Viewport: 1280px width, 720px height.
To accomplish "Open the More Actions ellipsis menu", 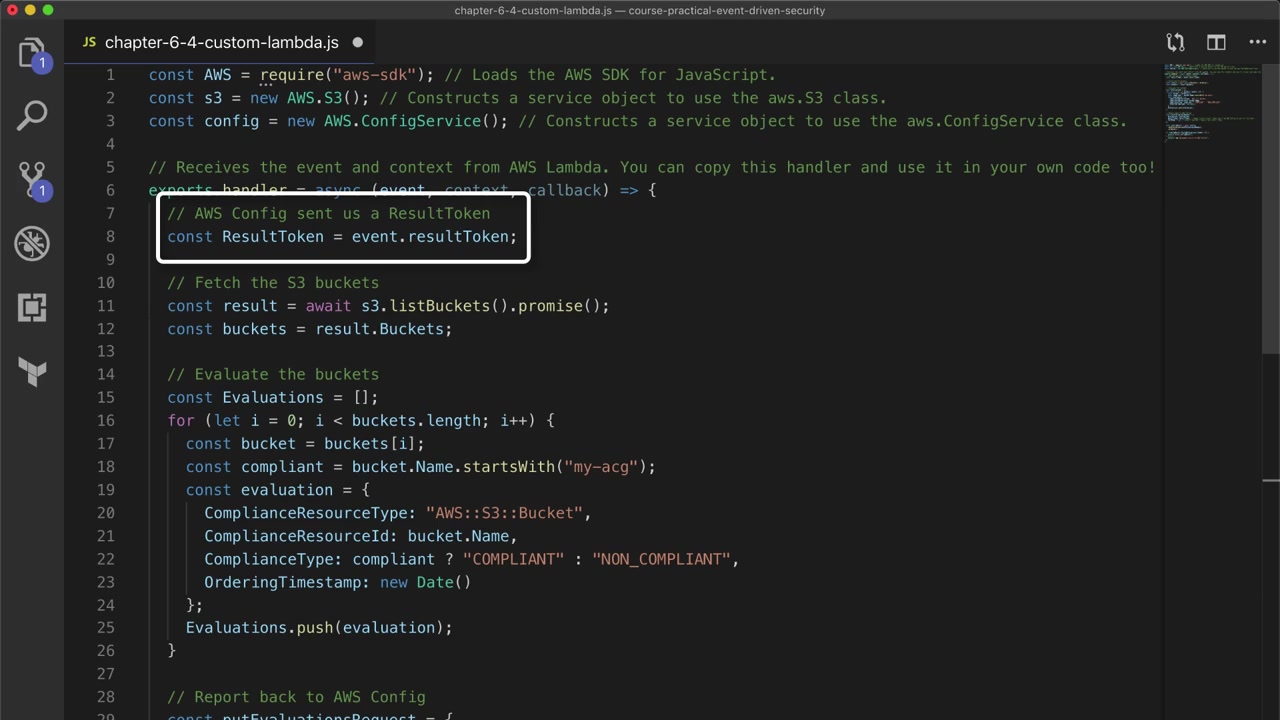I will click(1258, 42).
